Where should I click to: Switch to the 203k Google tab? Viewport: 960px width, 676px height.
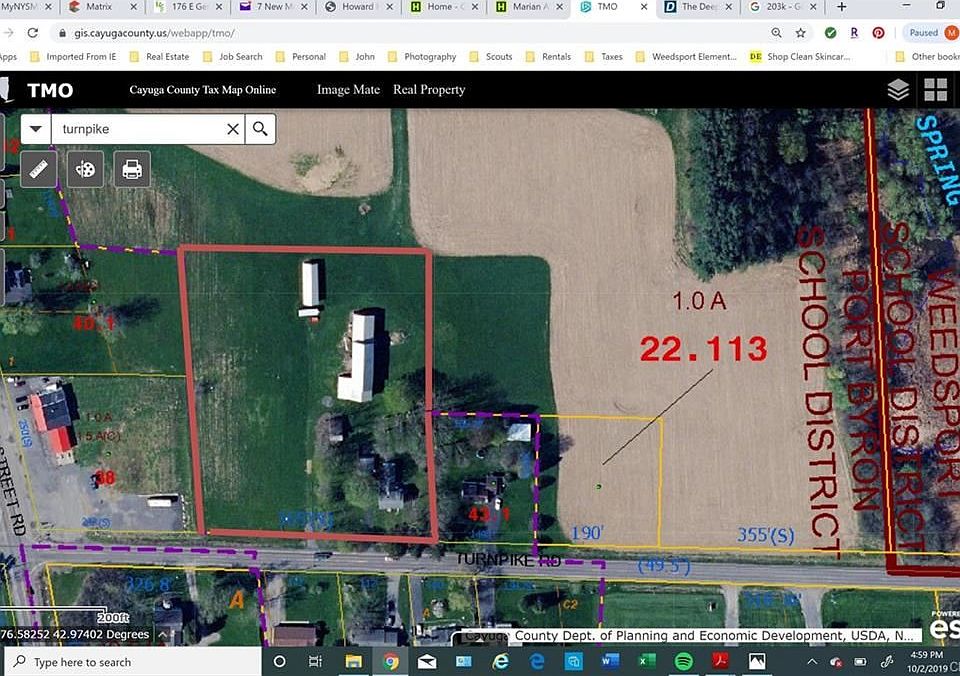(784, 7)
